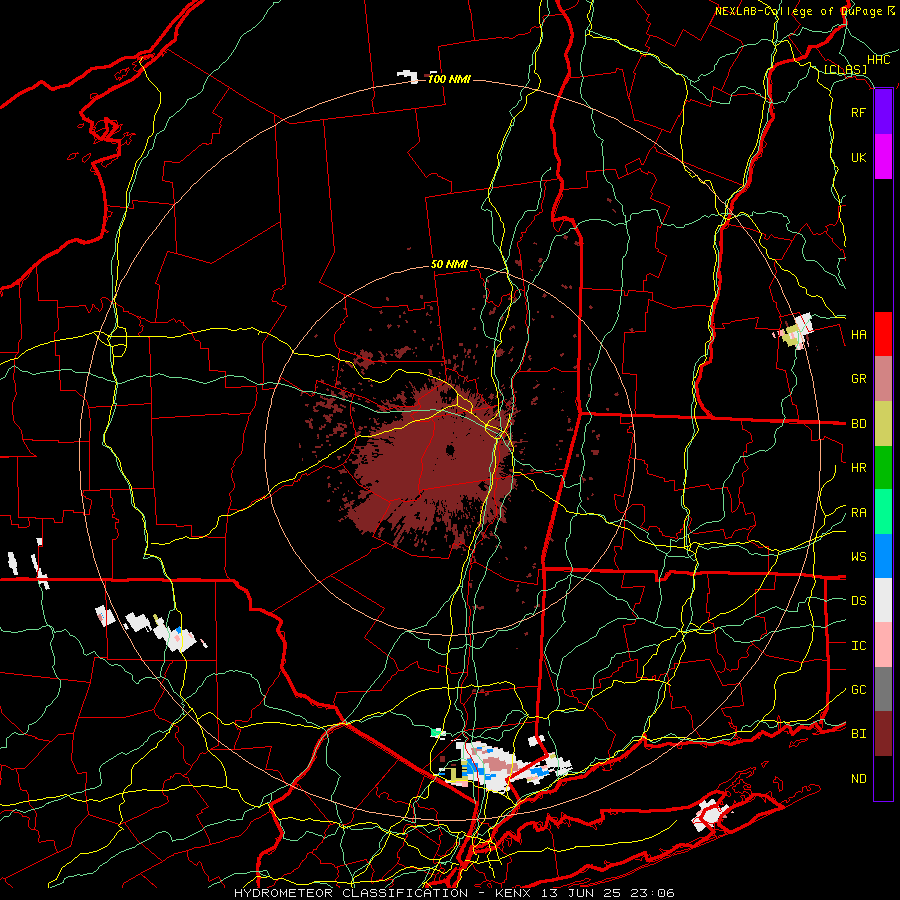This screenshot has width=900, height=900.
Task: Click the small white echo near 100 NMI label
Action: pos(408,76)
